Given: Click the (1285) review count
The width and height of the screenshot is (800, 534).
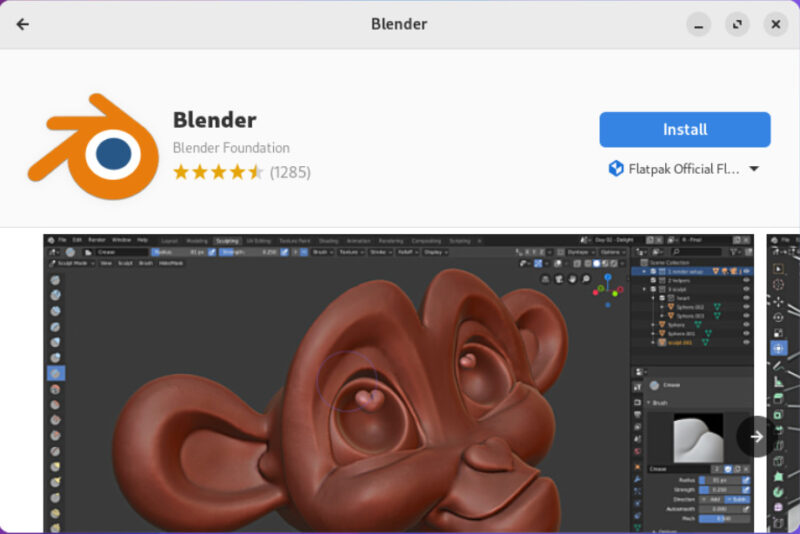Looking at the screenshot, I should [290, 172].
